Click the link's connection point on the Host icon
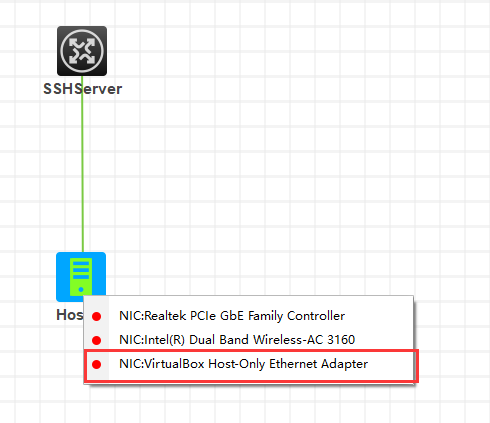The image size is (490, 423). point(83,252)
